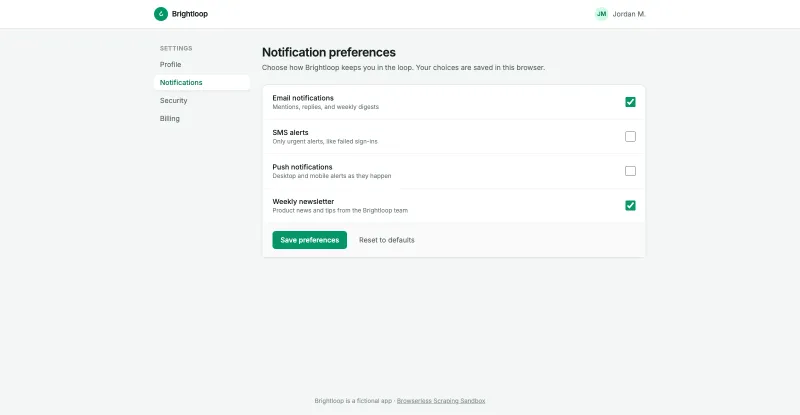The height and width of the screenshot is (415, 800).
Task: Click the SETTINGS sidebar heading
Action: (x=176, y=48)
